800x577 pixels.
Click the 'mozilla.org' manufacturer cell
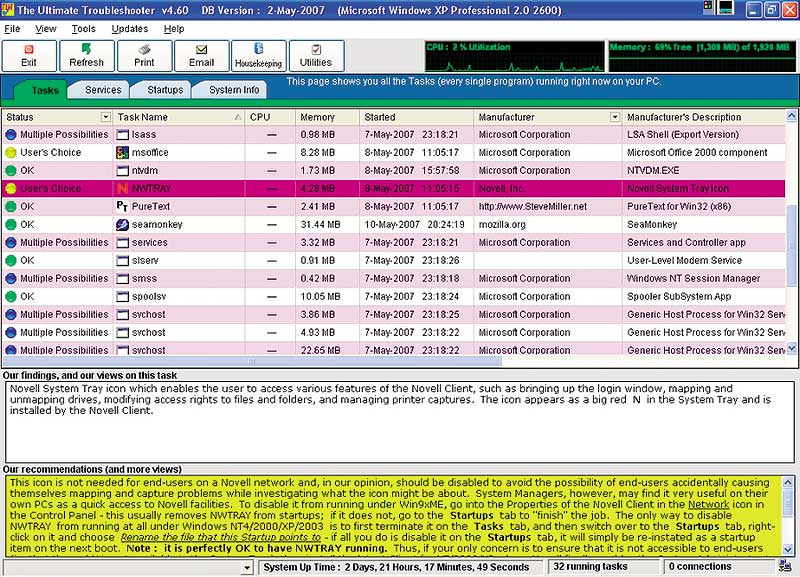click(x=502, y=224)
